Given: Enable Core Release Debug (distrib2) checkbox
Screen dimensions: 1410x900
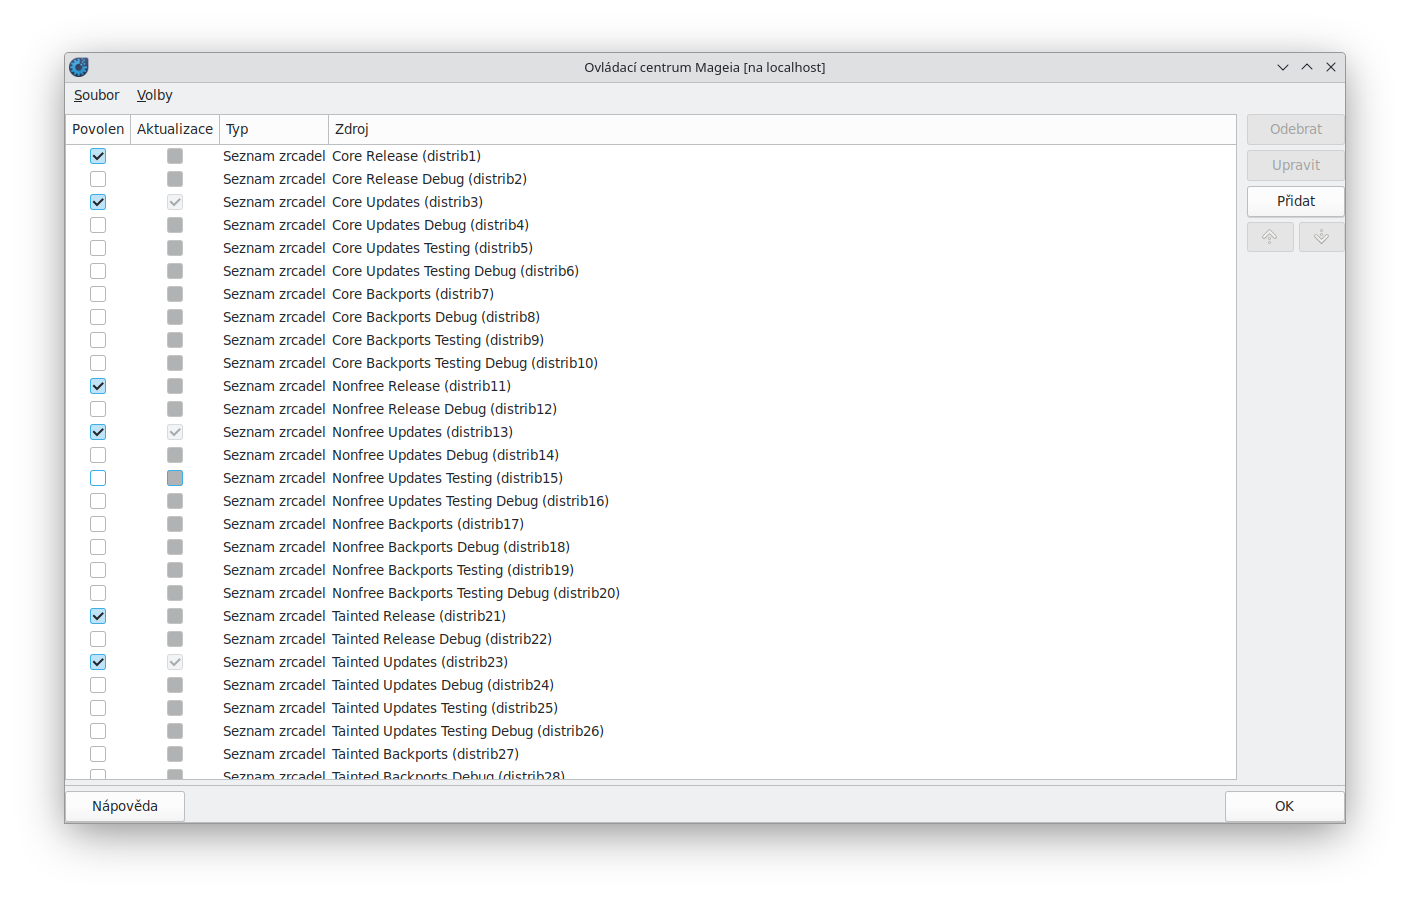Looking at the screenshot, I should pyautogui.click(x=98, y=179).
